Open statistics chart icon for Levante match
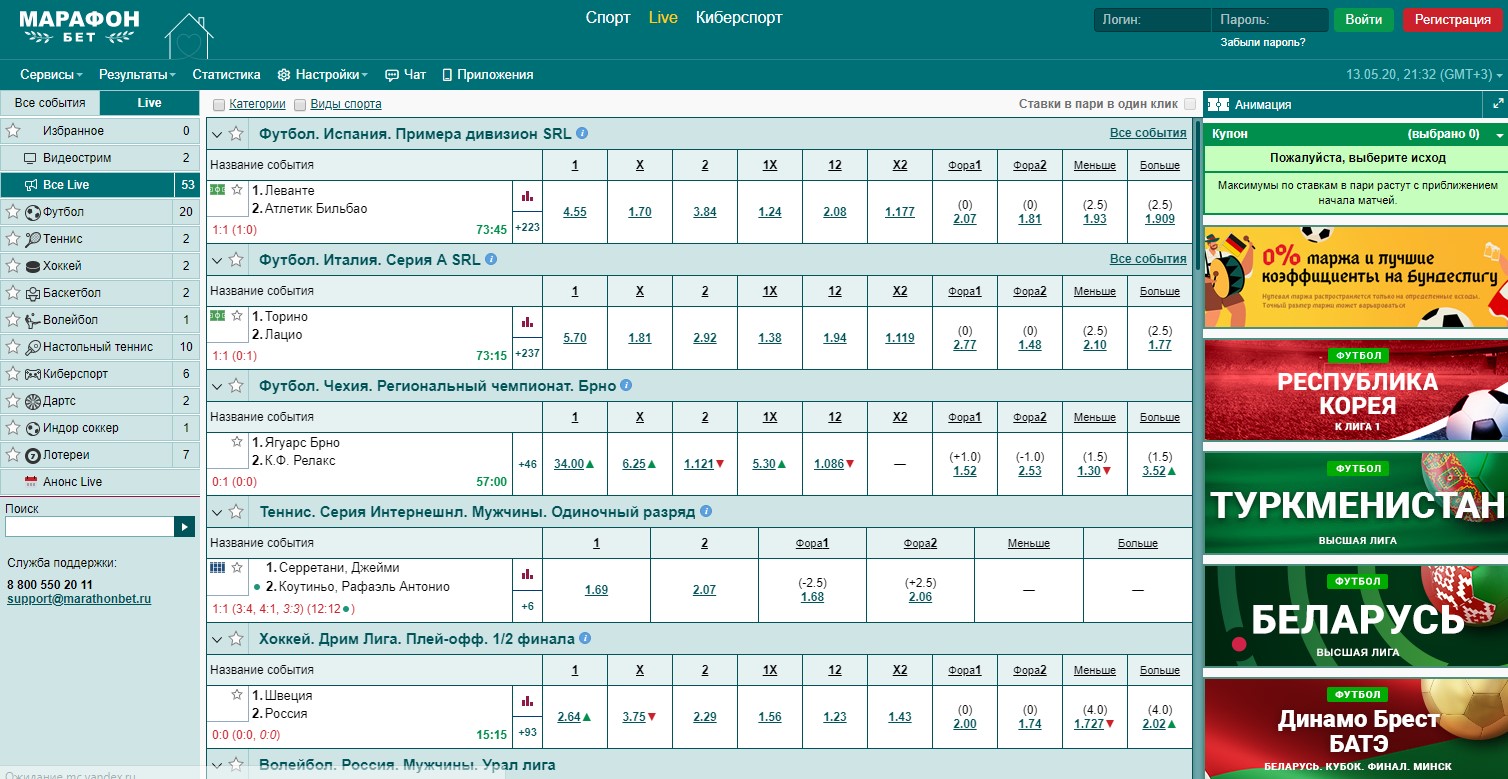Image resolution: width=1508 pixels, height=779 pixels. click(x=527, y=197)
